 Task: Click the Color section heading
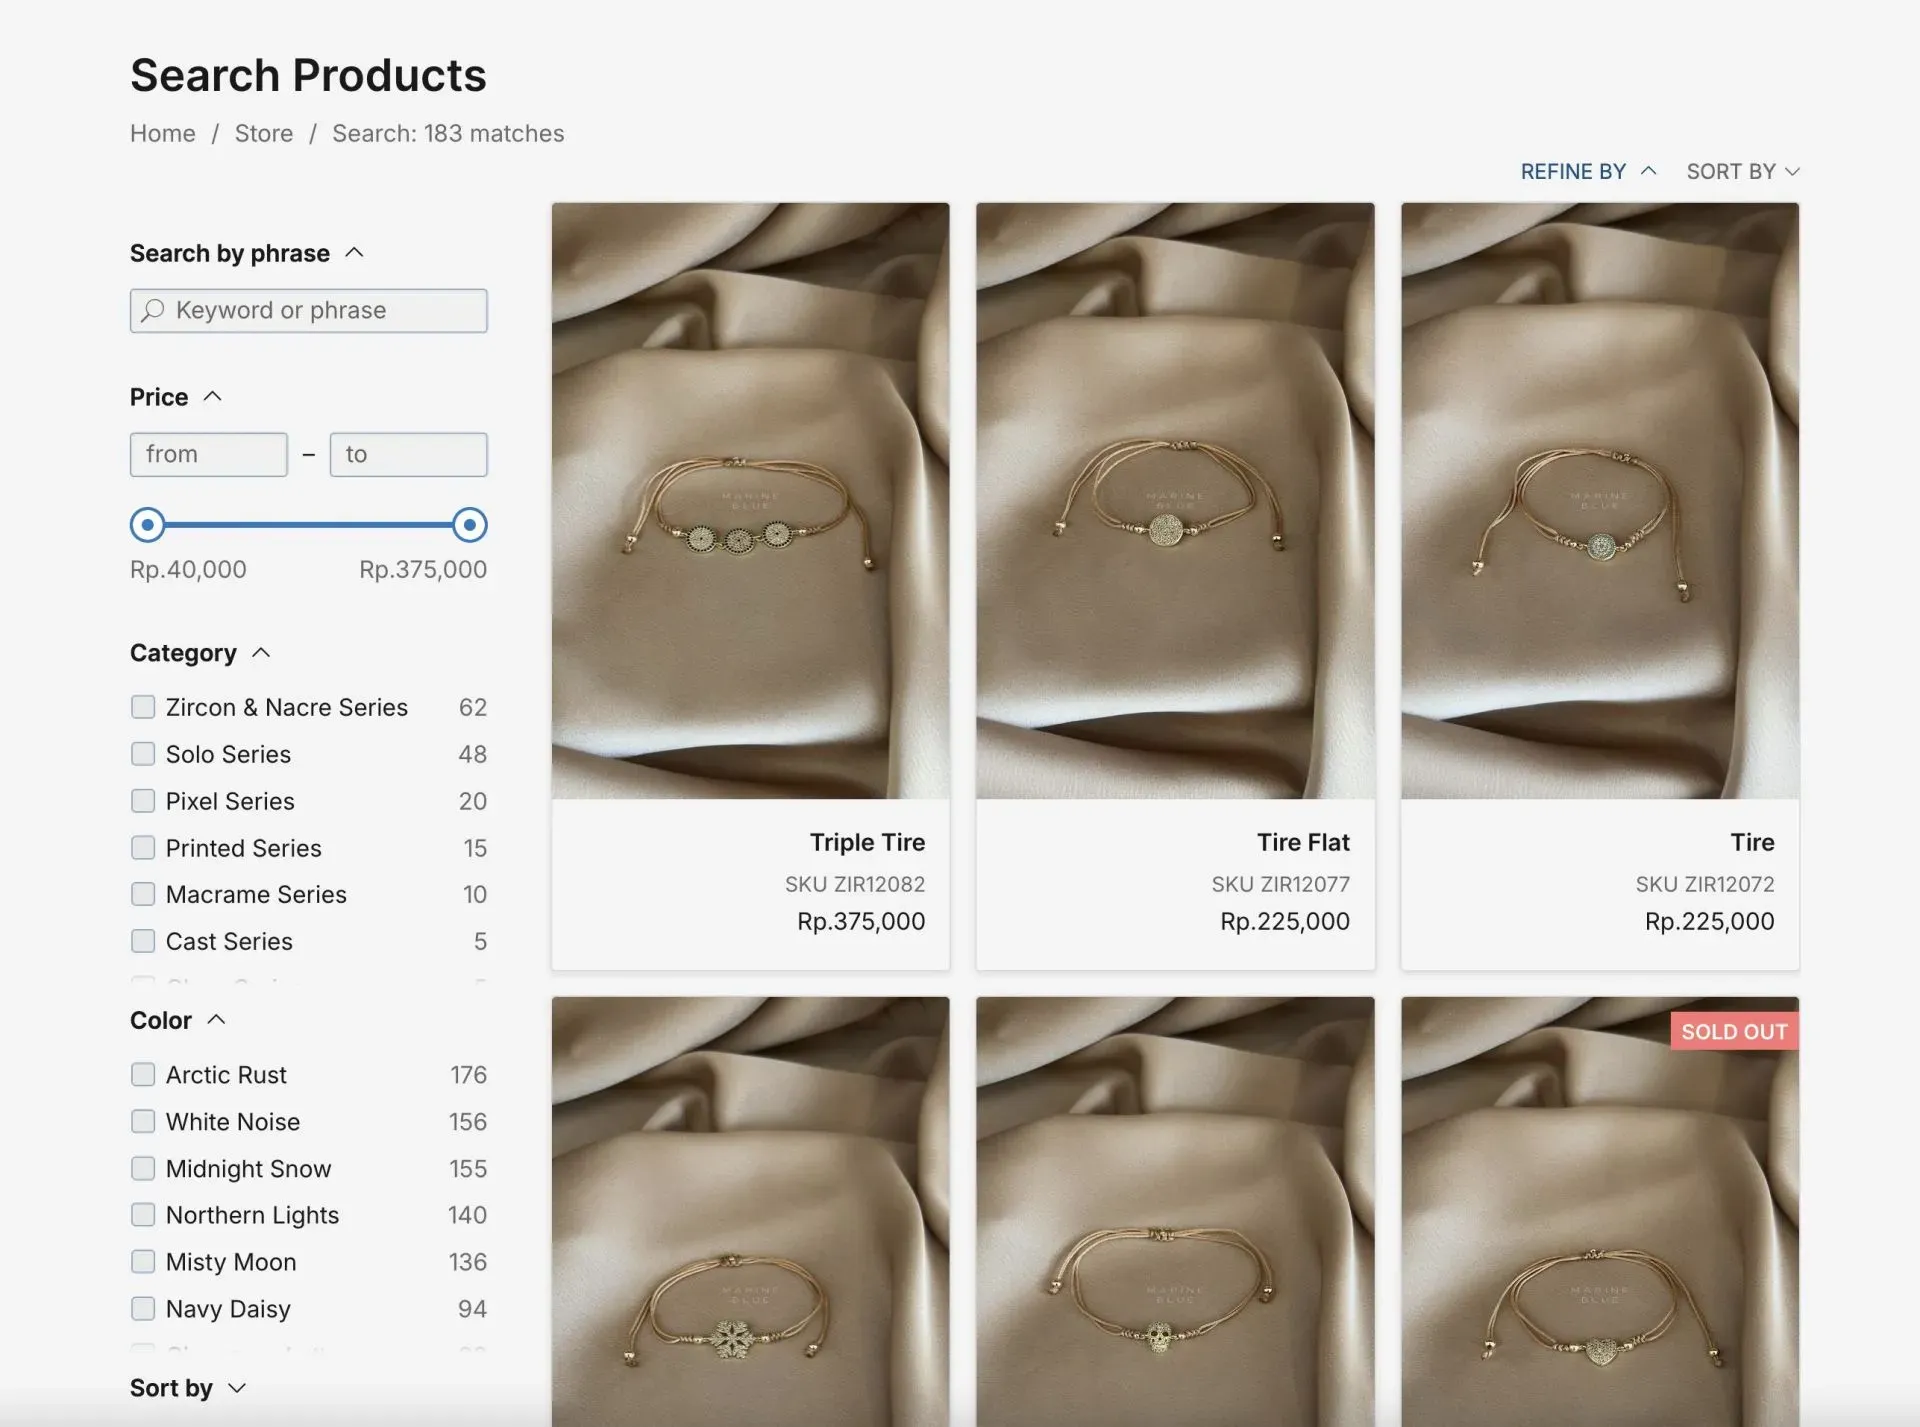tap(161, 1021)
